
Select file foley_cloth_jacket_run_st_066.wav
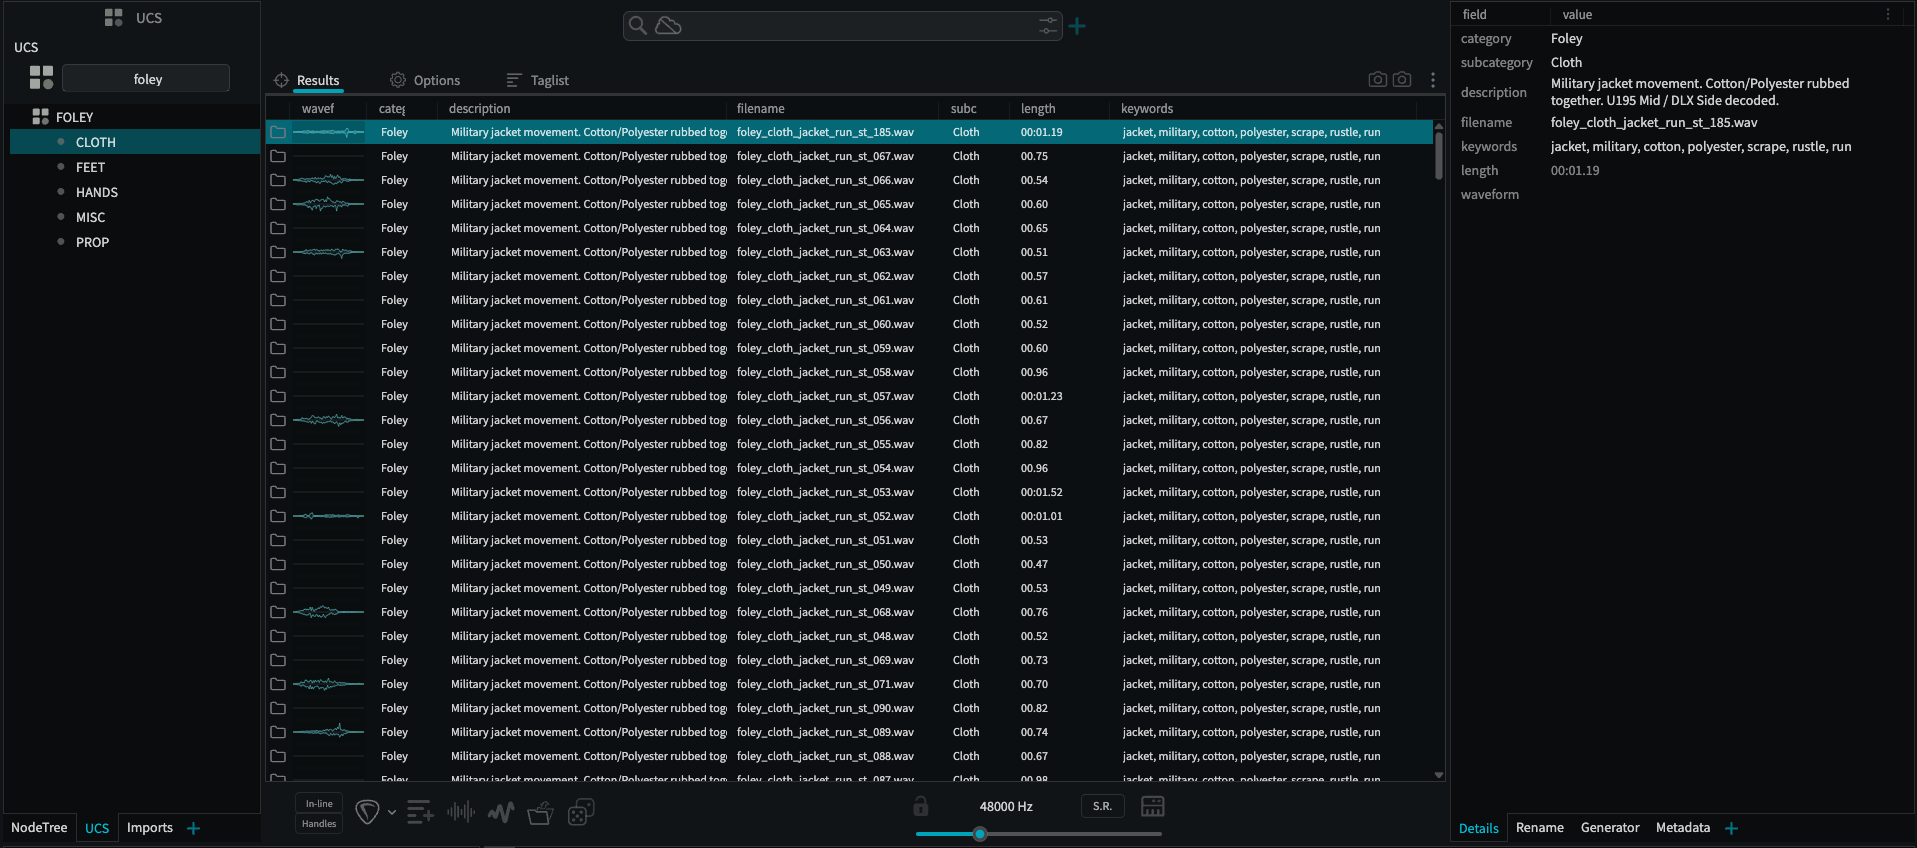[x=825, y=180]
